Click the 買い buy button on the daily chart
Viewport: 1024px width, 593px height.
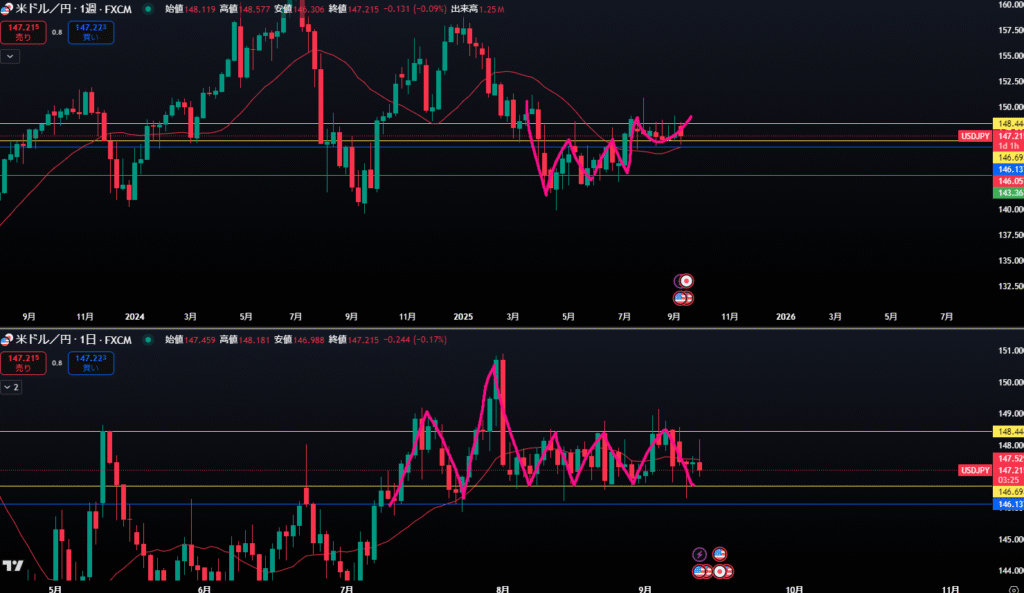click(x=91, y=363)
